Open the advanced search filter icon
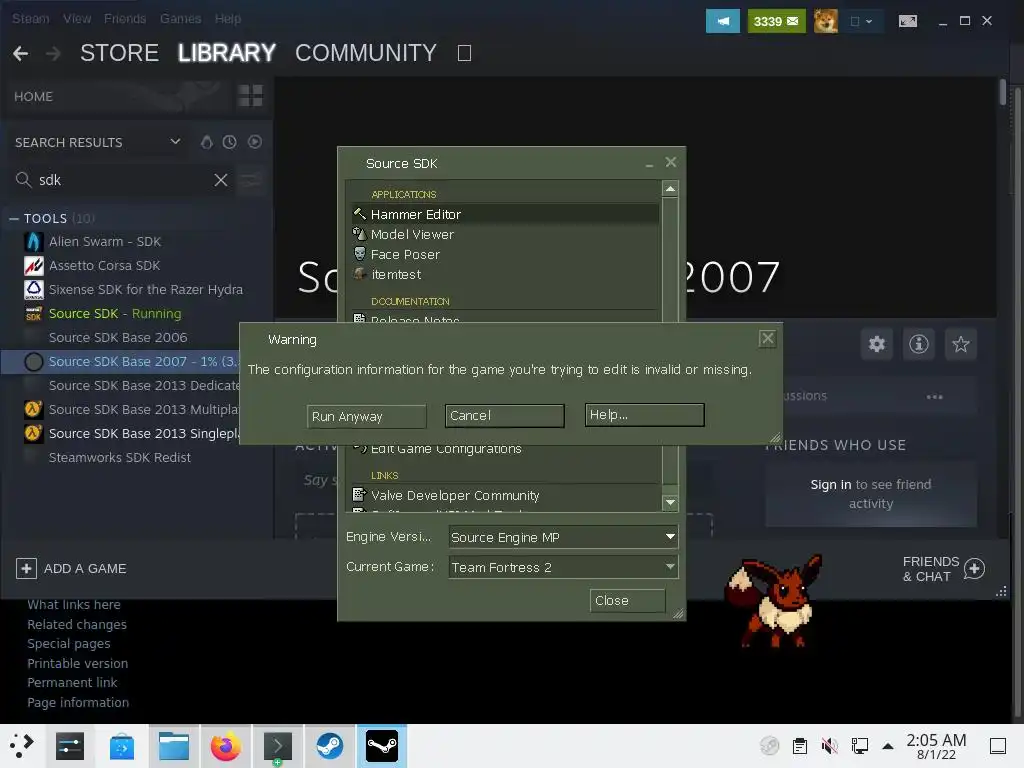Viewport: 1024px width, 768px height. (250, 180)
